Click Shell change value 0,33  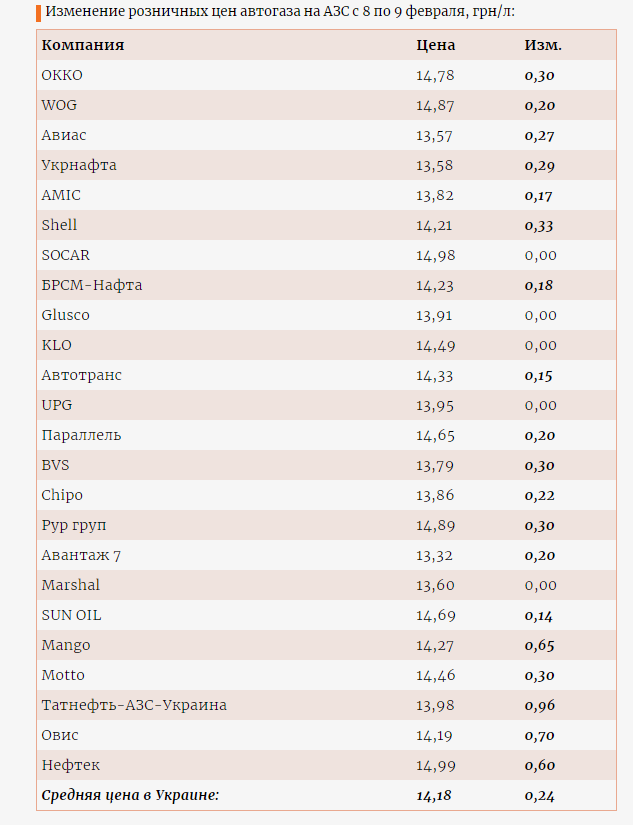[539, 226]
